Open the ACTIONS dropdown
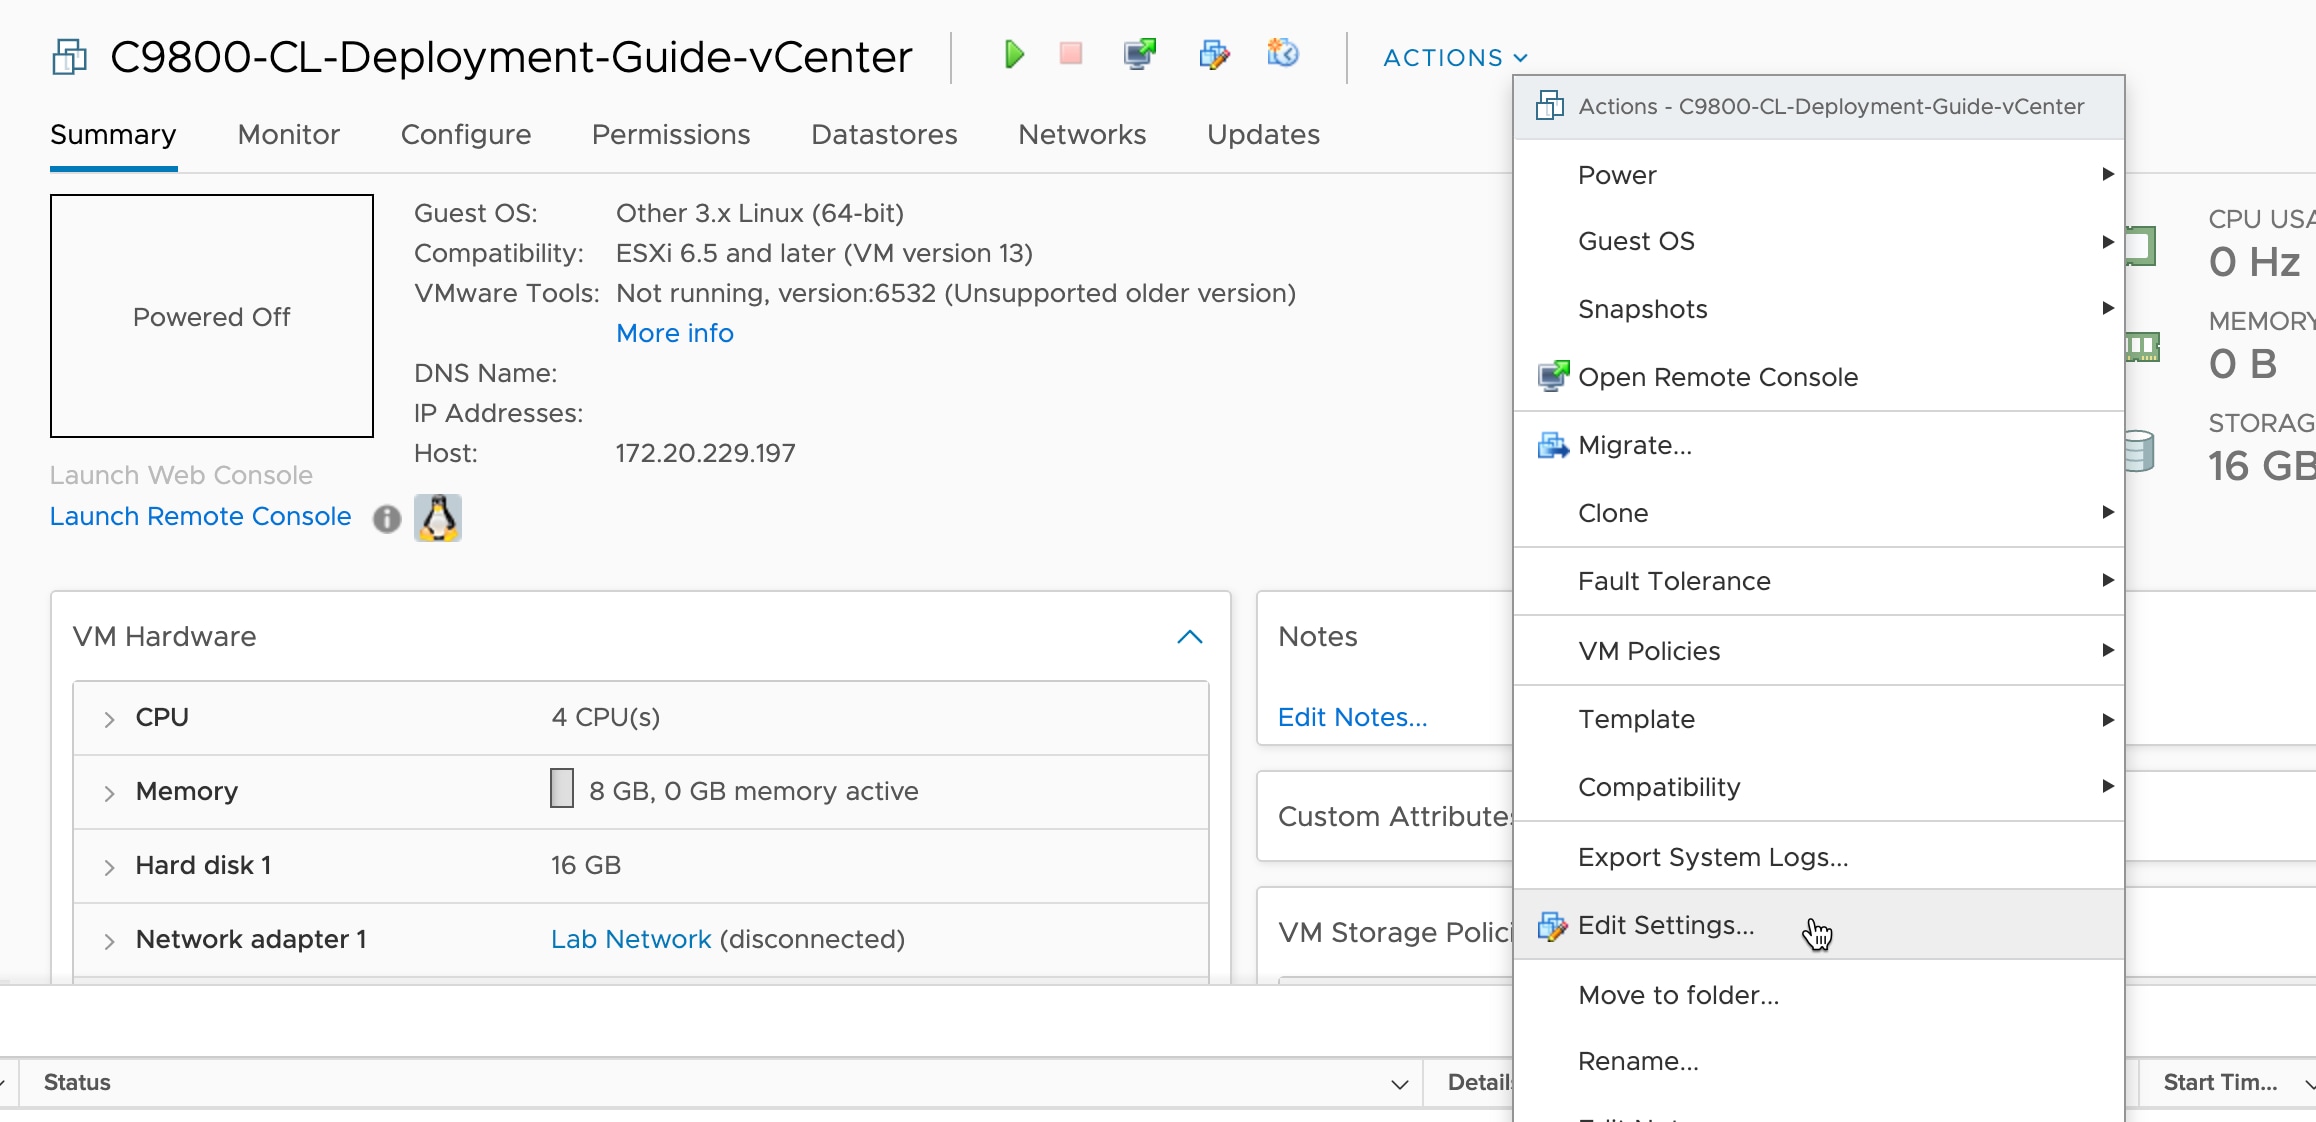Image resolution: width=2316 pixels, height=1122 pixels. tap(1455, 58)
